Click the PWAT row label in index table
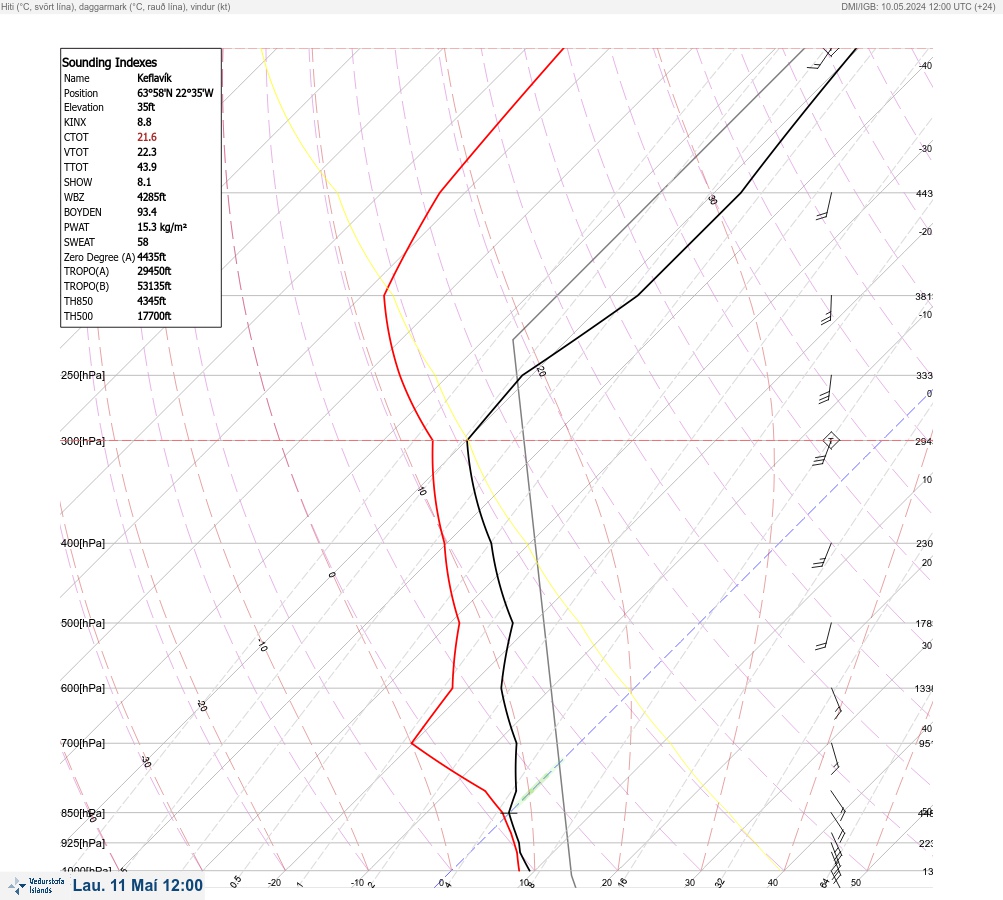 tap(77, 227)
